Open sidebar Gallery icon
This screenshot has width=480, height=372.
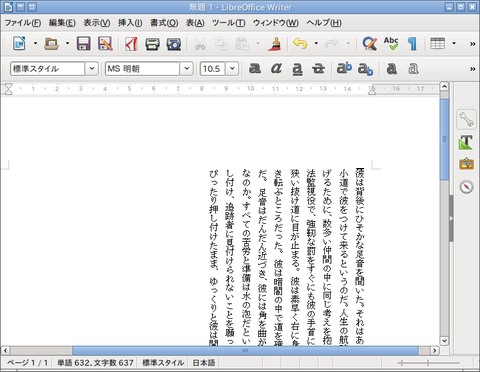(466, 164)
